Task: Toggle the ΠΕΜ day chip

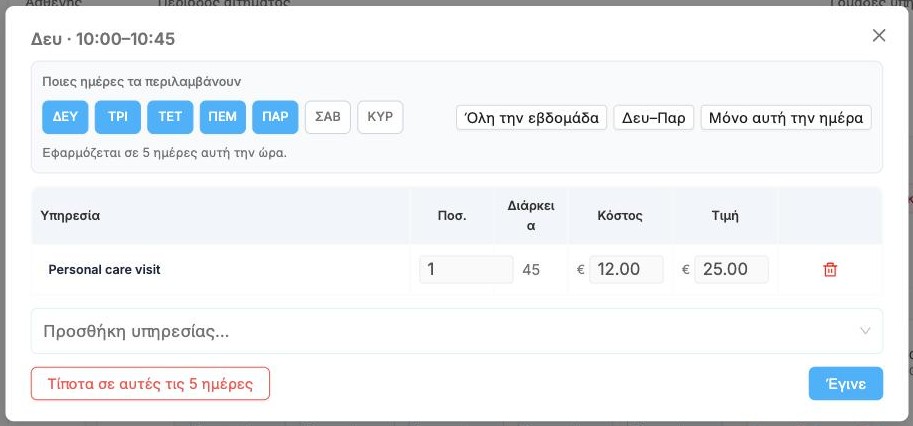Action: point(223,117)
